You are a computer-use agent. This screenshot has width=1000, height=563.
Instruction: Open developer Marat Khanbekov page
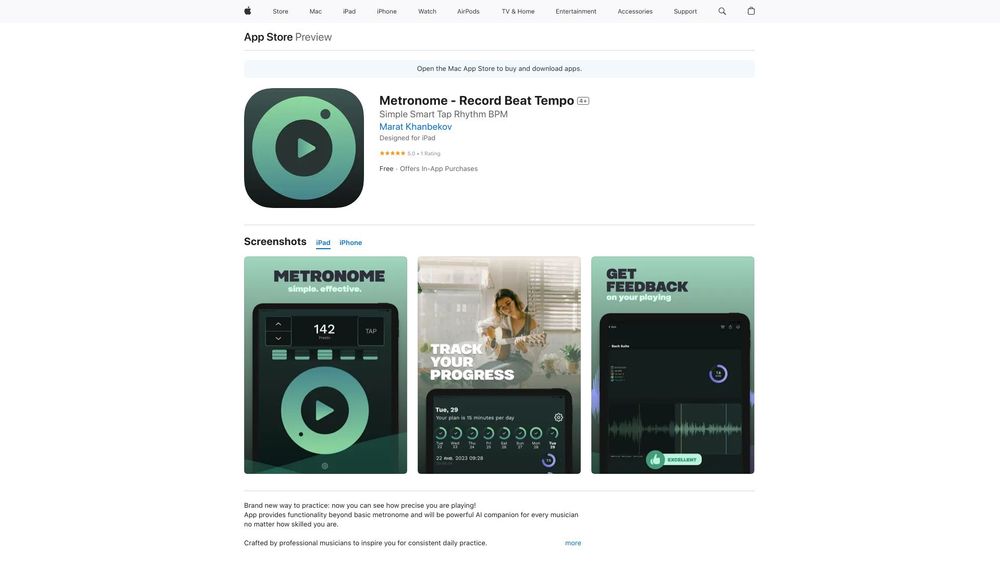coord(415,127)
